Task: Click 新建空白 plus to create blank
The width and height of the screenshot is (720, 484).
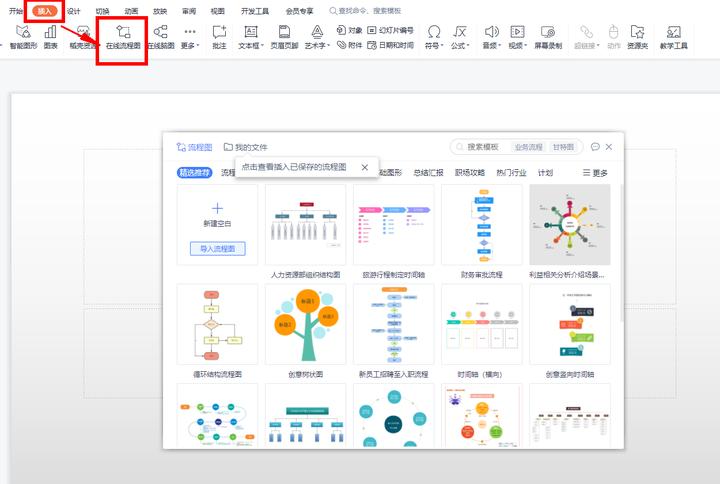Action: 217,208
